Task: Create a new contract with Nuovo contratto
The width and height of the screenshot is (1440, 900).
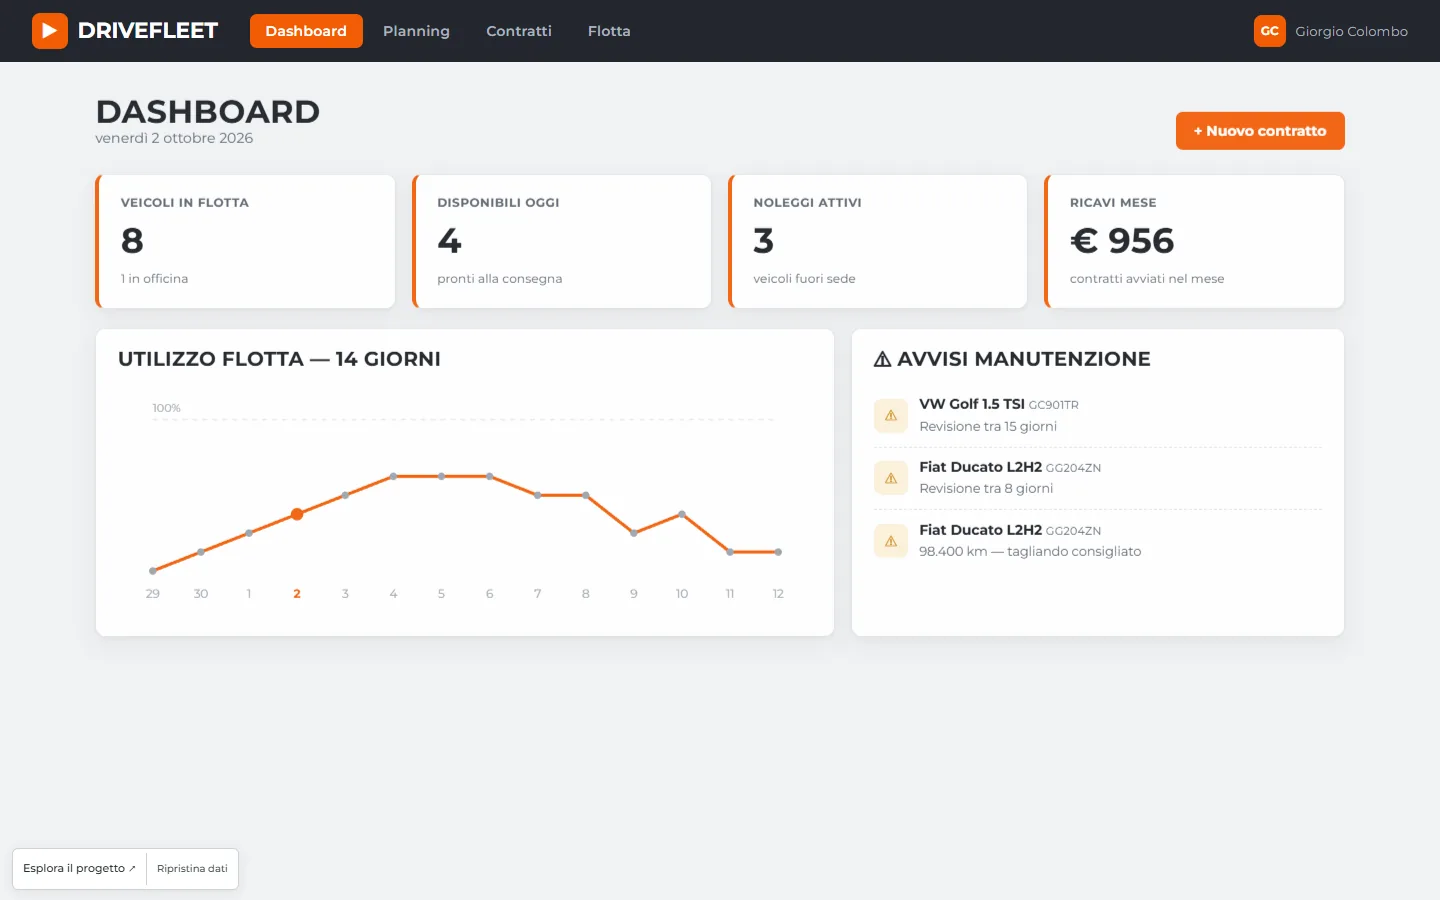Action: point(1260,131)
